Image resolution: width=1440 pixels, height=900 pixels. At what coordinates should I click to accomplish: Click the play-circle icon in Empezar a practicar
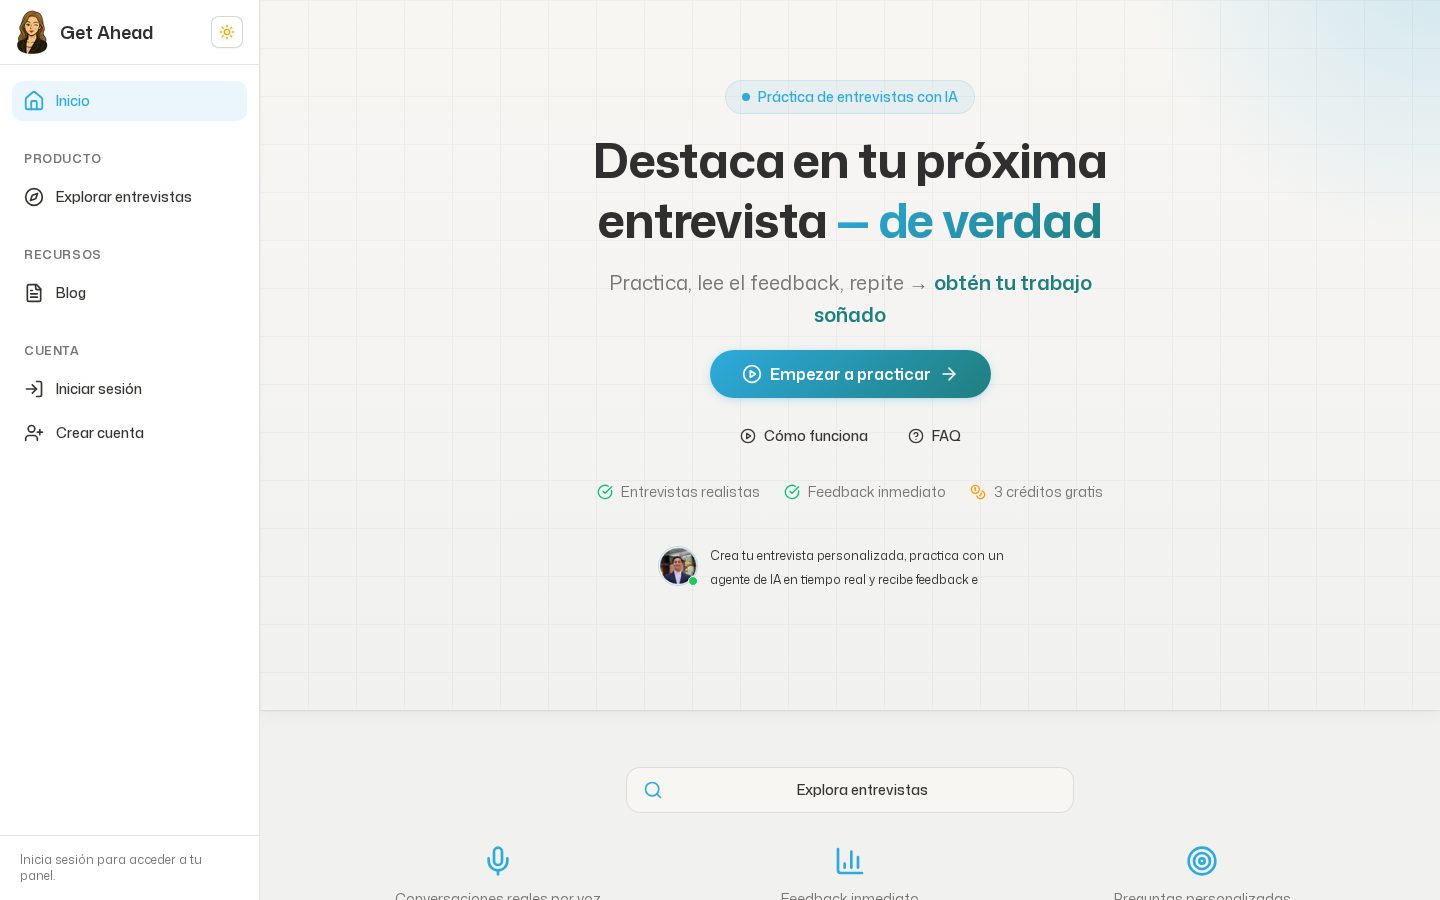(x=752, y=374)
